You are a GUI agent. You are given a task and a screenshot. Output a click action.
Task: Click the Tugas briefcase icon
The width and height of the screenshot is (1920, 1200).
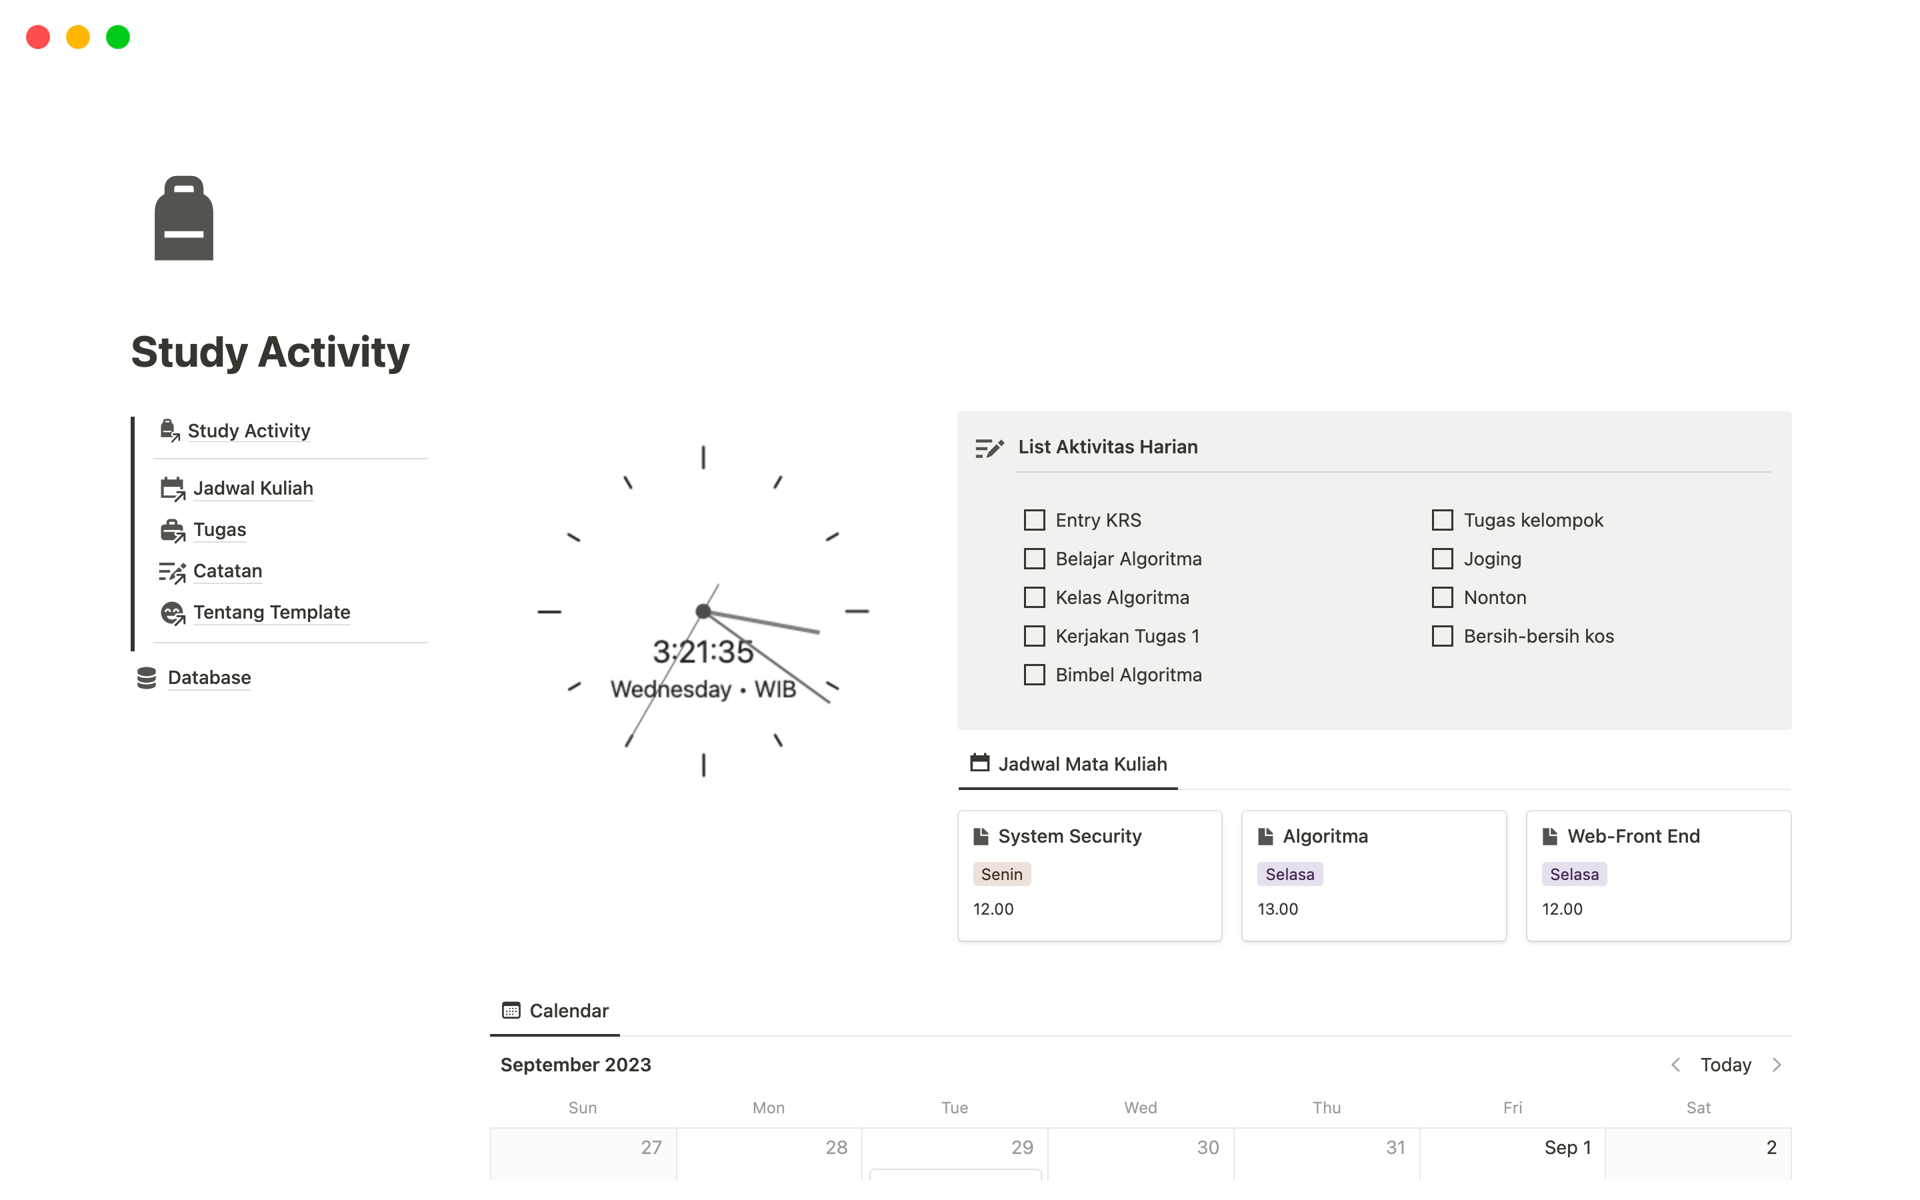[x=172, y=530]
